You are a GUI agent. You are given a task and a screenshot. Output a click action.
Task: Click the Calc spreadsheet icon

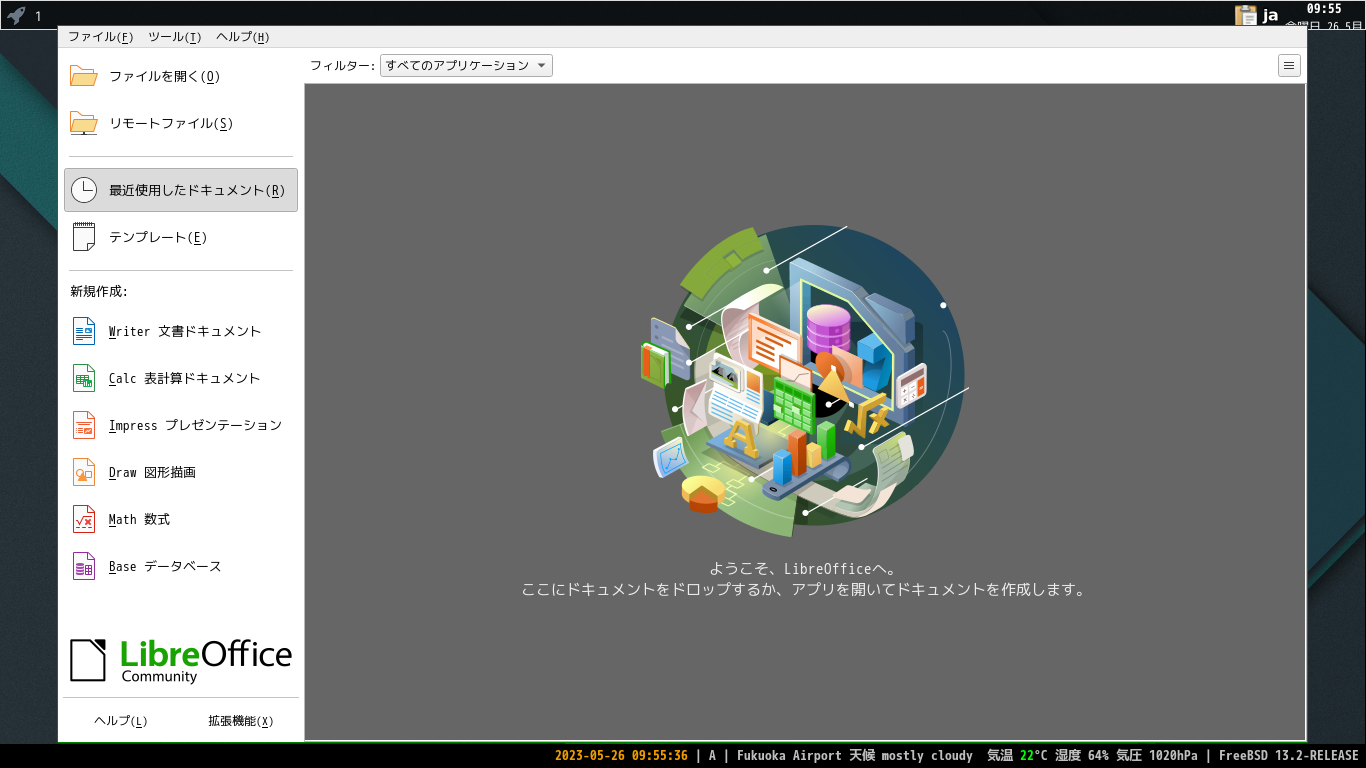(84, 378)
